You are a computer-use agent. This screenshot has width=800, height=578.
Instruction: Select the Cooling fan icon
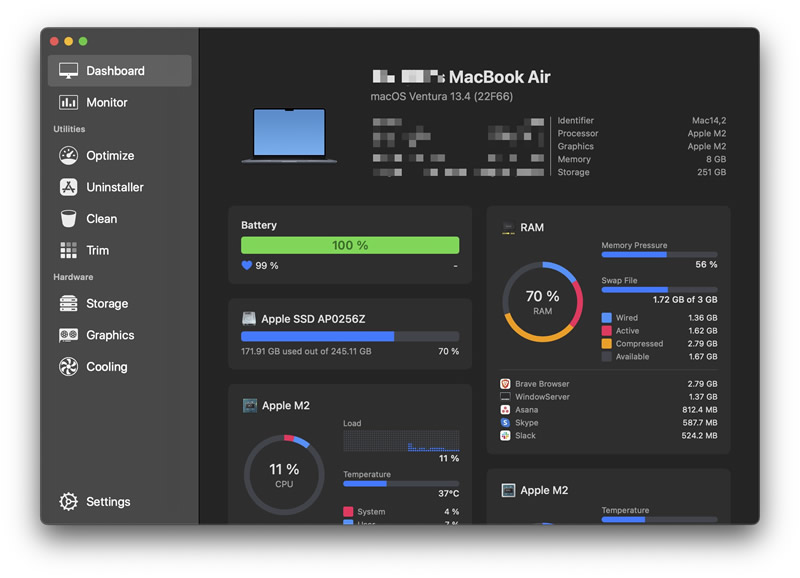[68, 367]
